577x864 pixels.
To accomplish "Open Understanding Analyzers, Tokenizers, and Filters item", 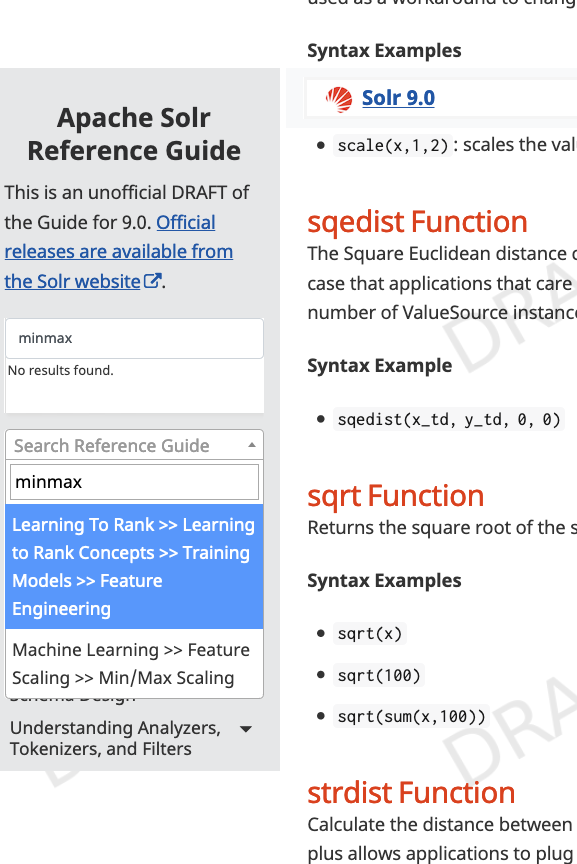I will 115,738.
